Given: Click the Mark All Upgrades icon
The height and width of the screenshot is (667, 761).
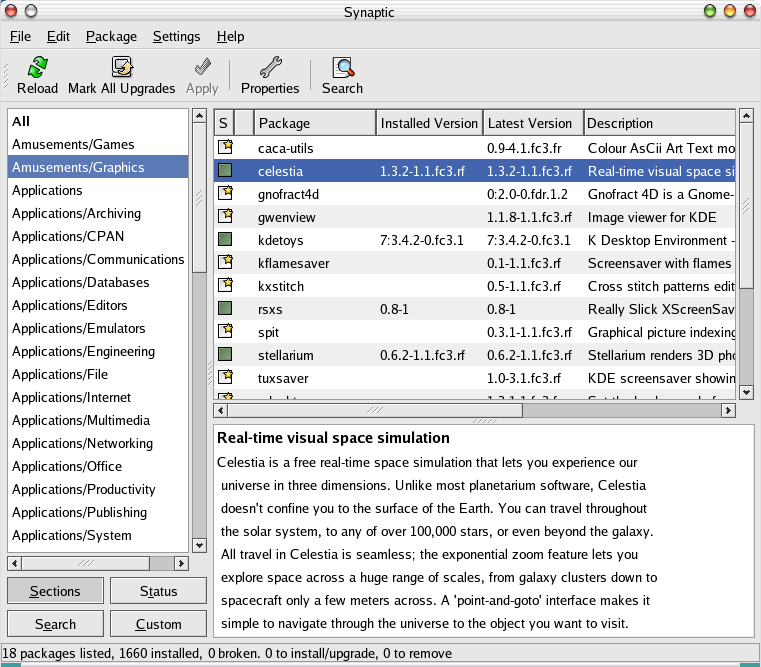Looking at the screenshot, I should point(122,68).
